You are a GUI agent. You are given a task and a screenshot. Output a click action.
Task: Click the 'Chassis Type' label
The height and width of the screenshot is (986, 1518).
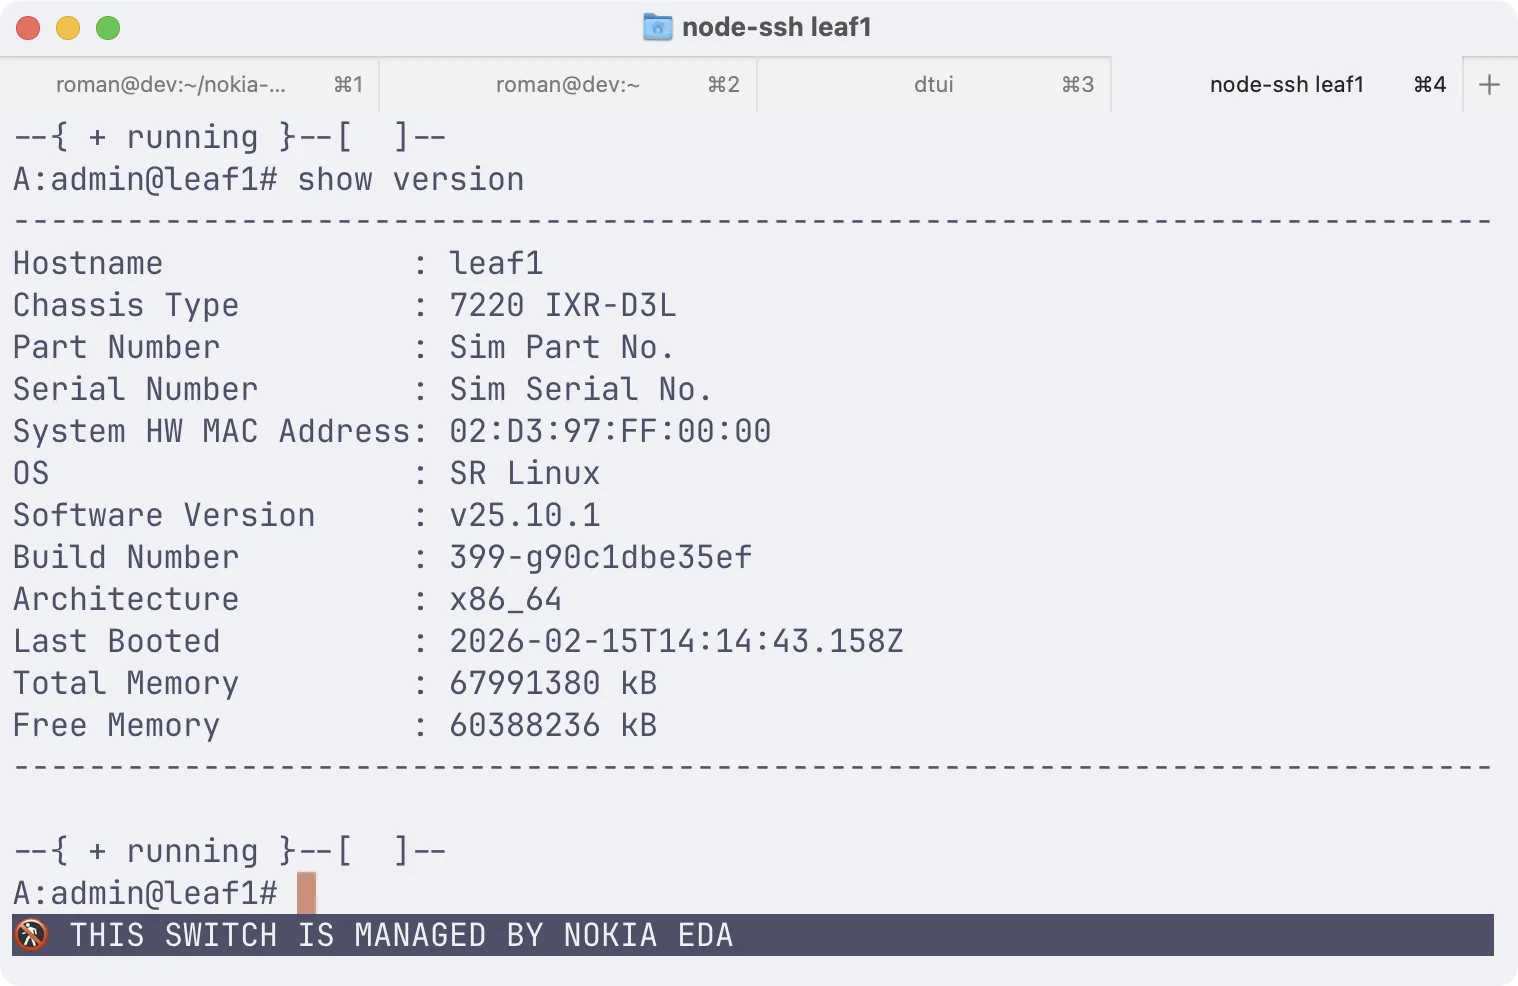click(126, 305)
